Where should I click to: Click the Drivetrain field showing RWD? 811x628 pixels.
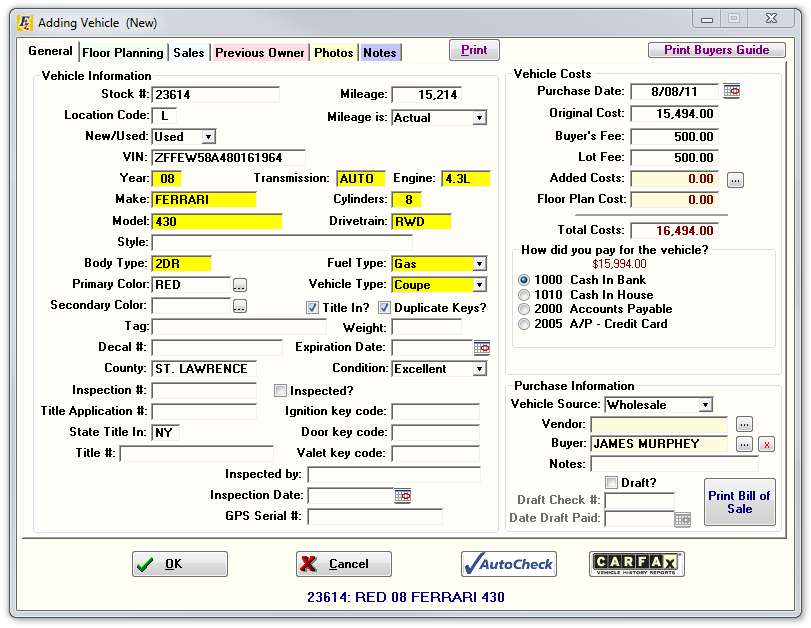pyautogui.click(x=422, y=221)
